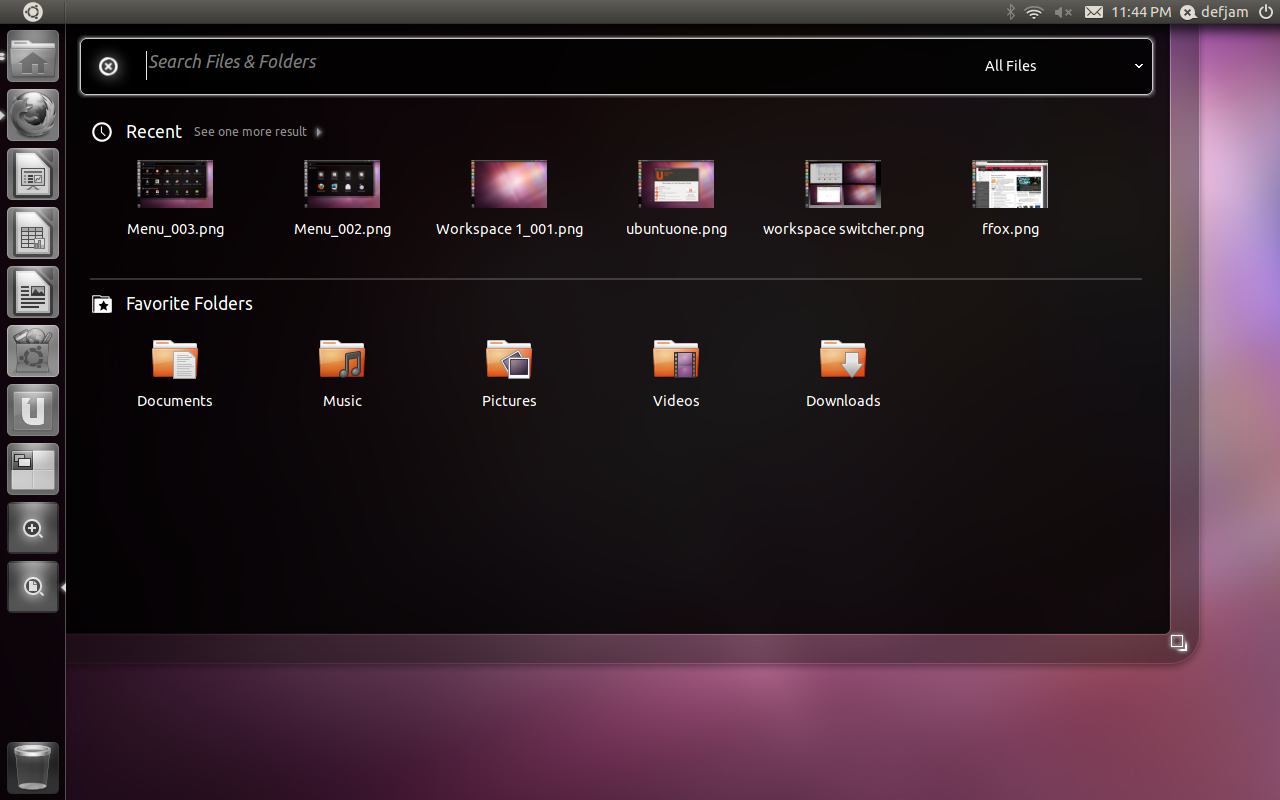Open the Ubuntu One launcher icon

coord(33,410)
